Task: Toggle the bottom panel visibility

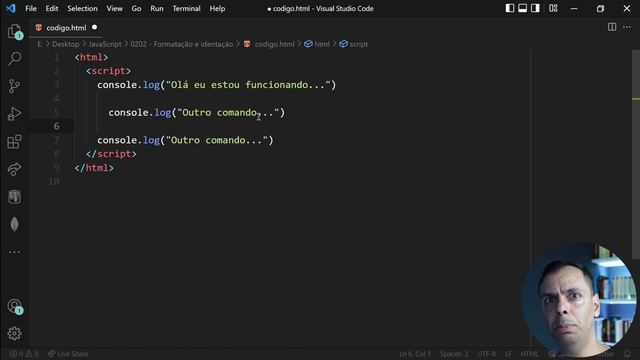Action: [x=522, y=8]
